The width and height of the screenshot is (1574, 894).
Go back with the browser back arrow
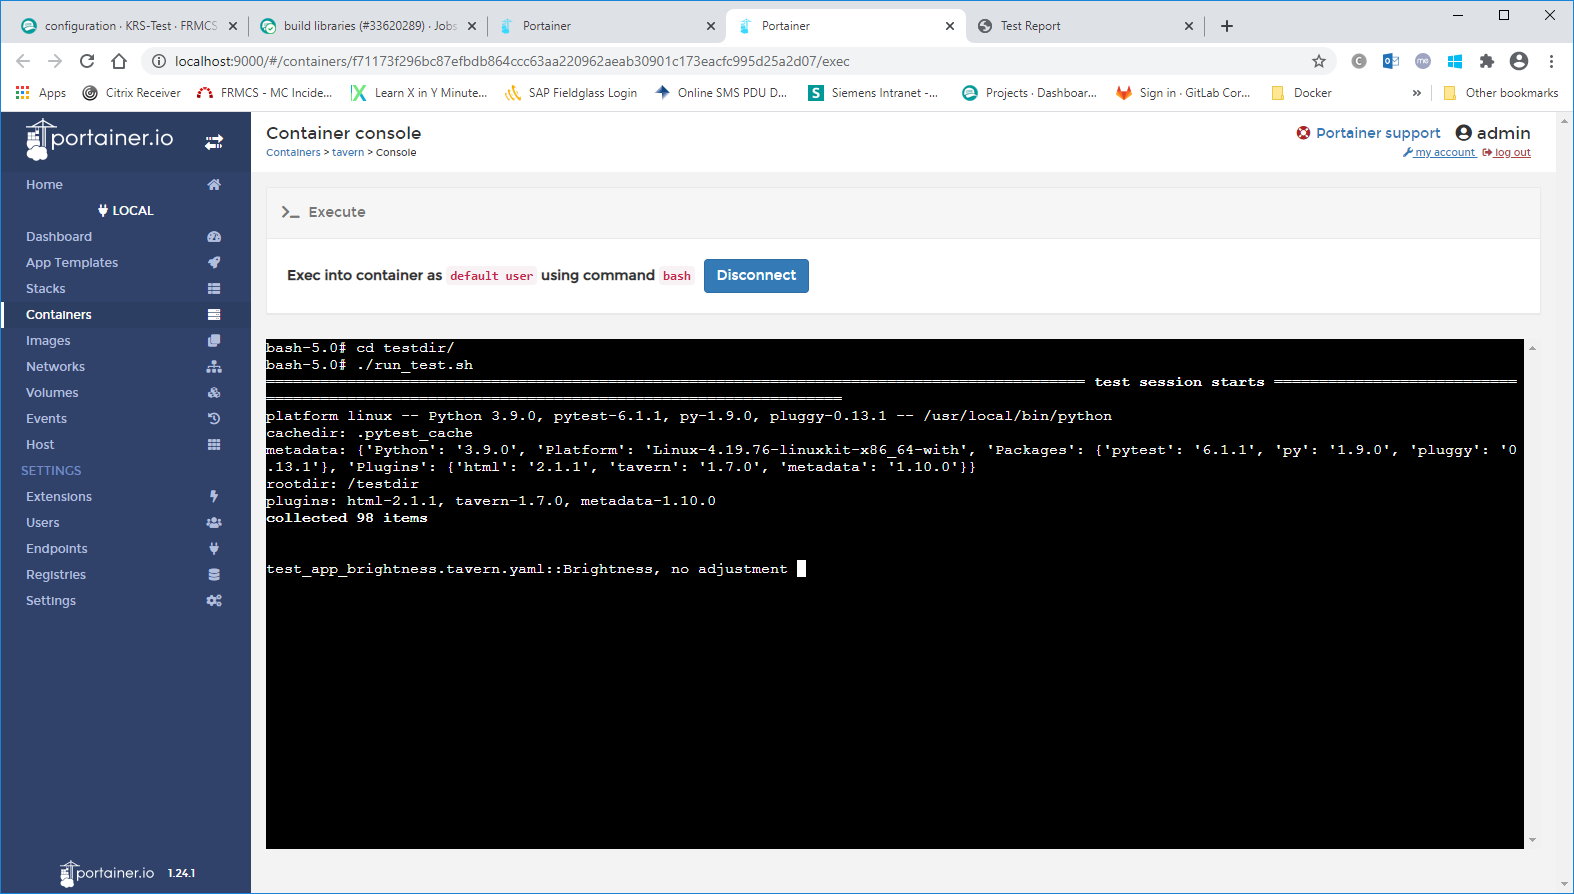[23, 61]
